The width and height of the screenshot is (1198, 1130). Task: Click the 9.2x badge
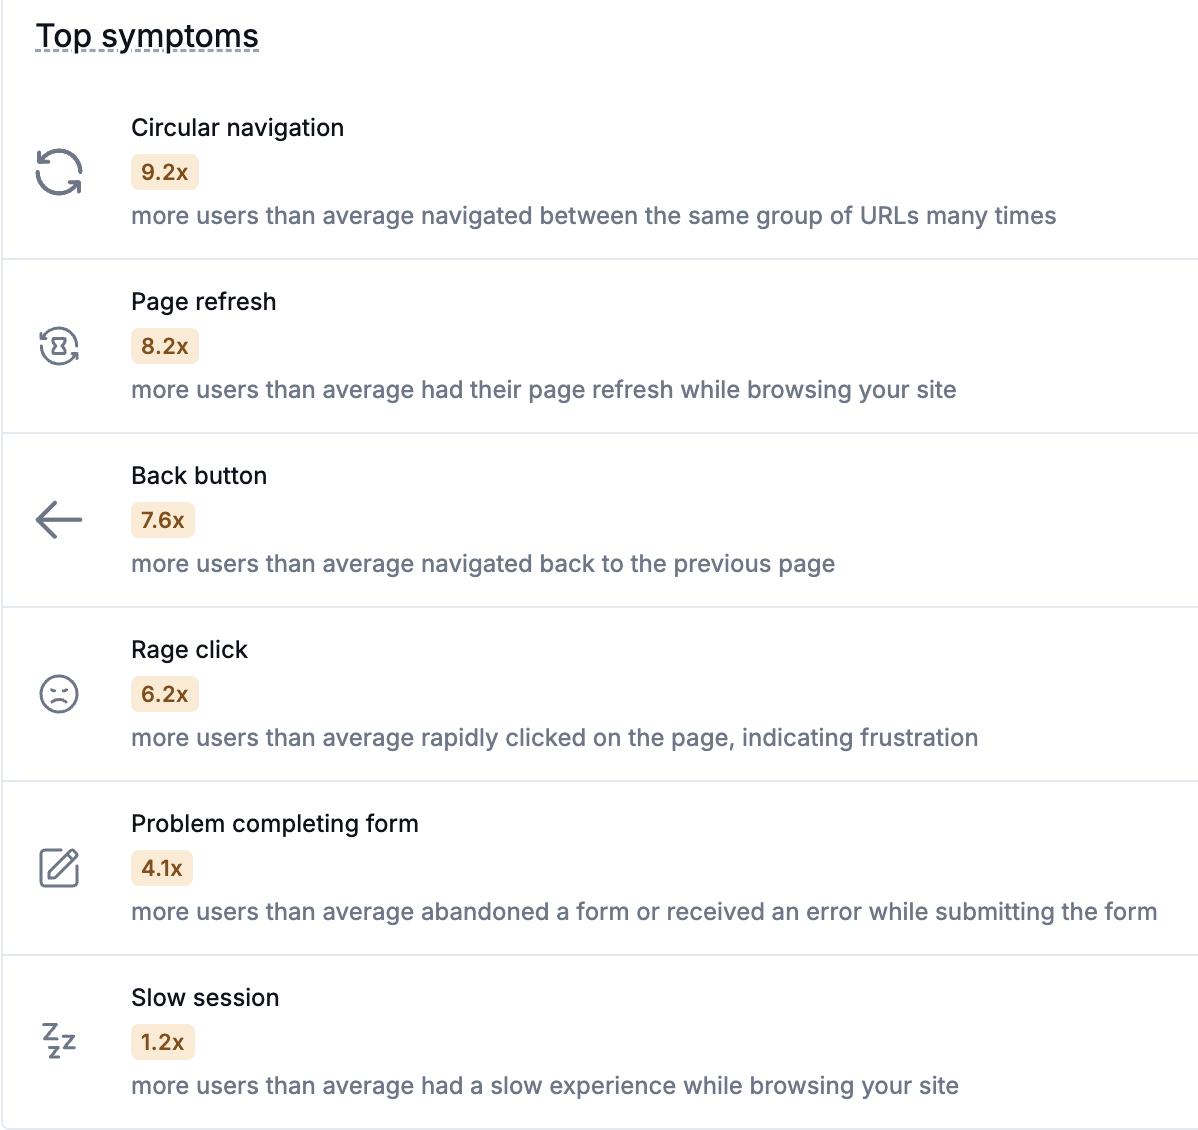[x=164, y=172]
